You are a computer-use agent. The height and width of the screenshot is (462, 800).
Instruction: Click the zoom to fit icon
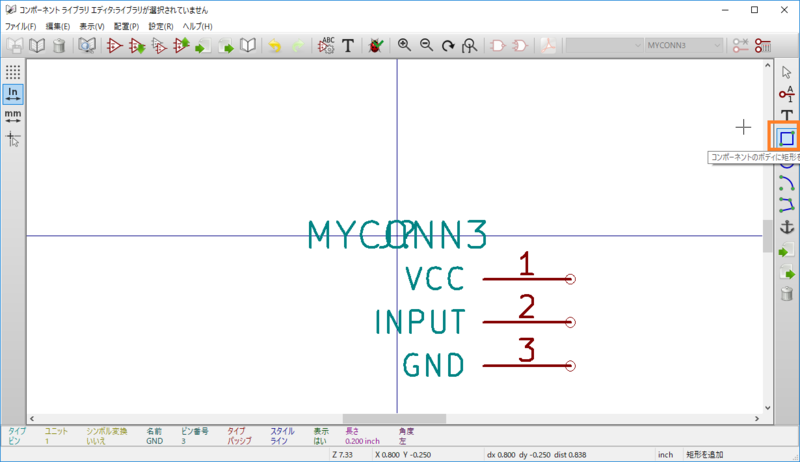(x=470, y=46)
